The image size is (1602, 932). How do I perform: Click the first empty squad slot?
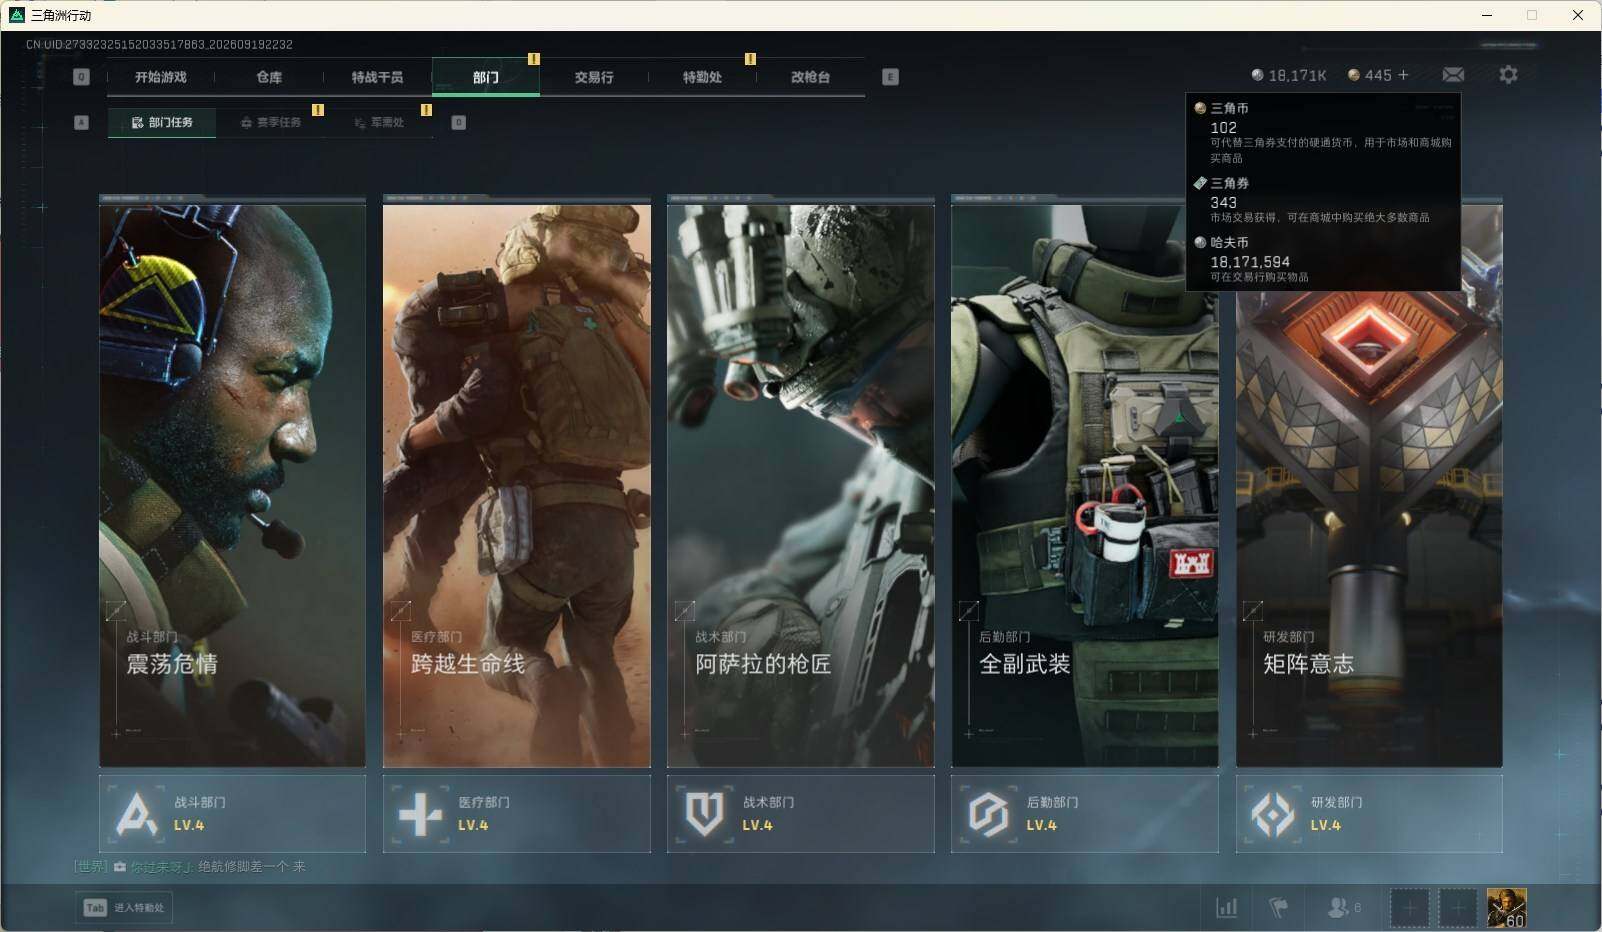point(1409,907)
